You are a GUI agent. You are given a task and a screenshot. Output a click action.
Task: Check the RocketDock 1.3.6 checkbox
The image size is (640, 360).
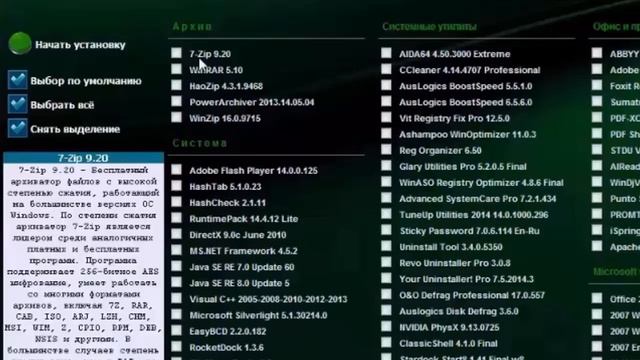[176, 347]
